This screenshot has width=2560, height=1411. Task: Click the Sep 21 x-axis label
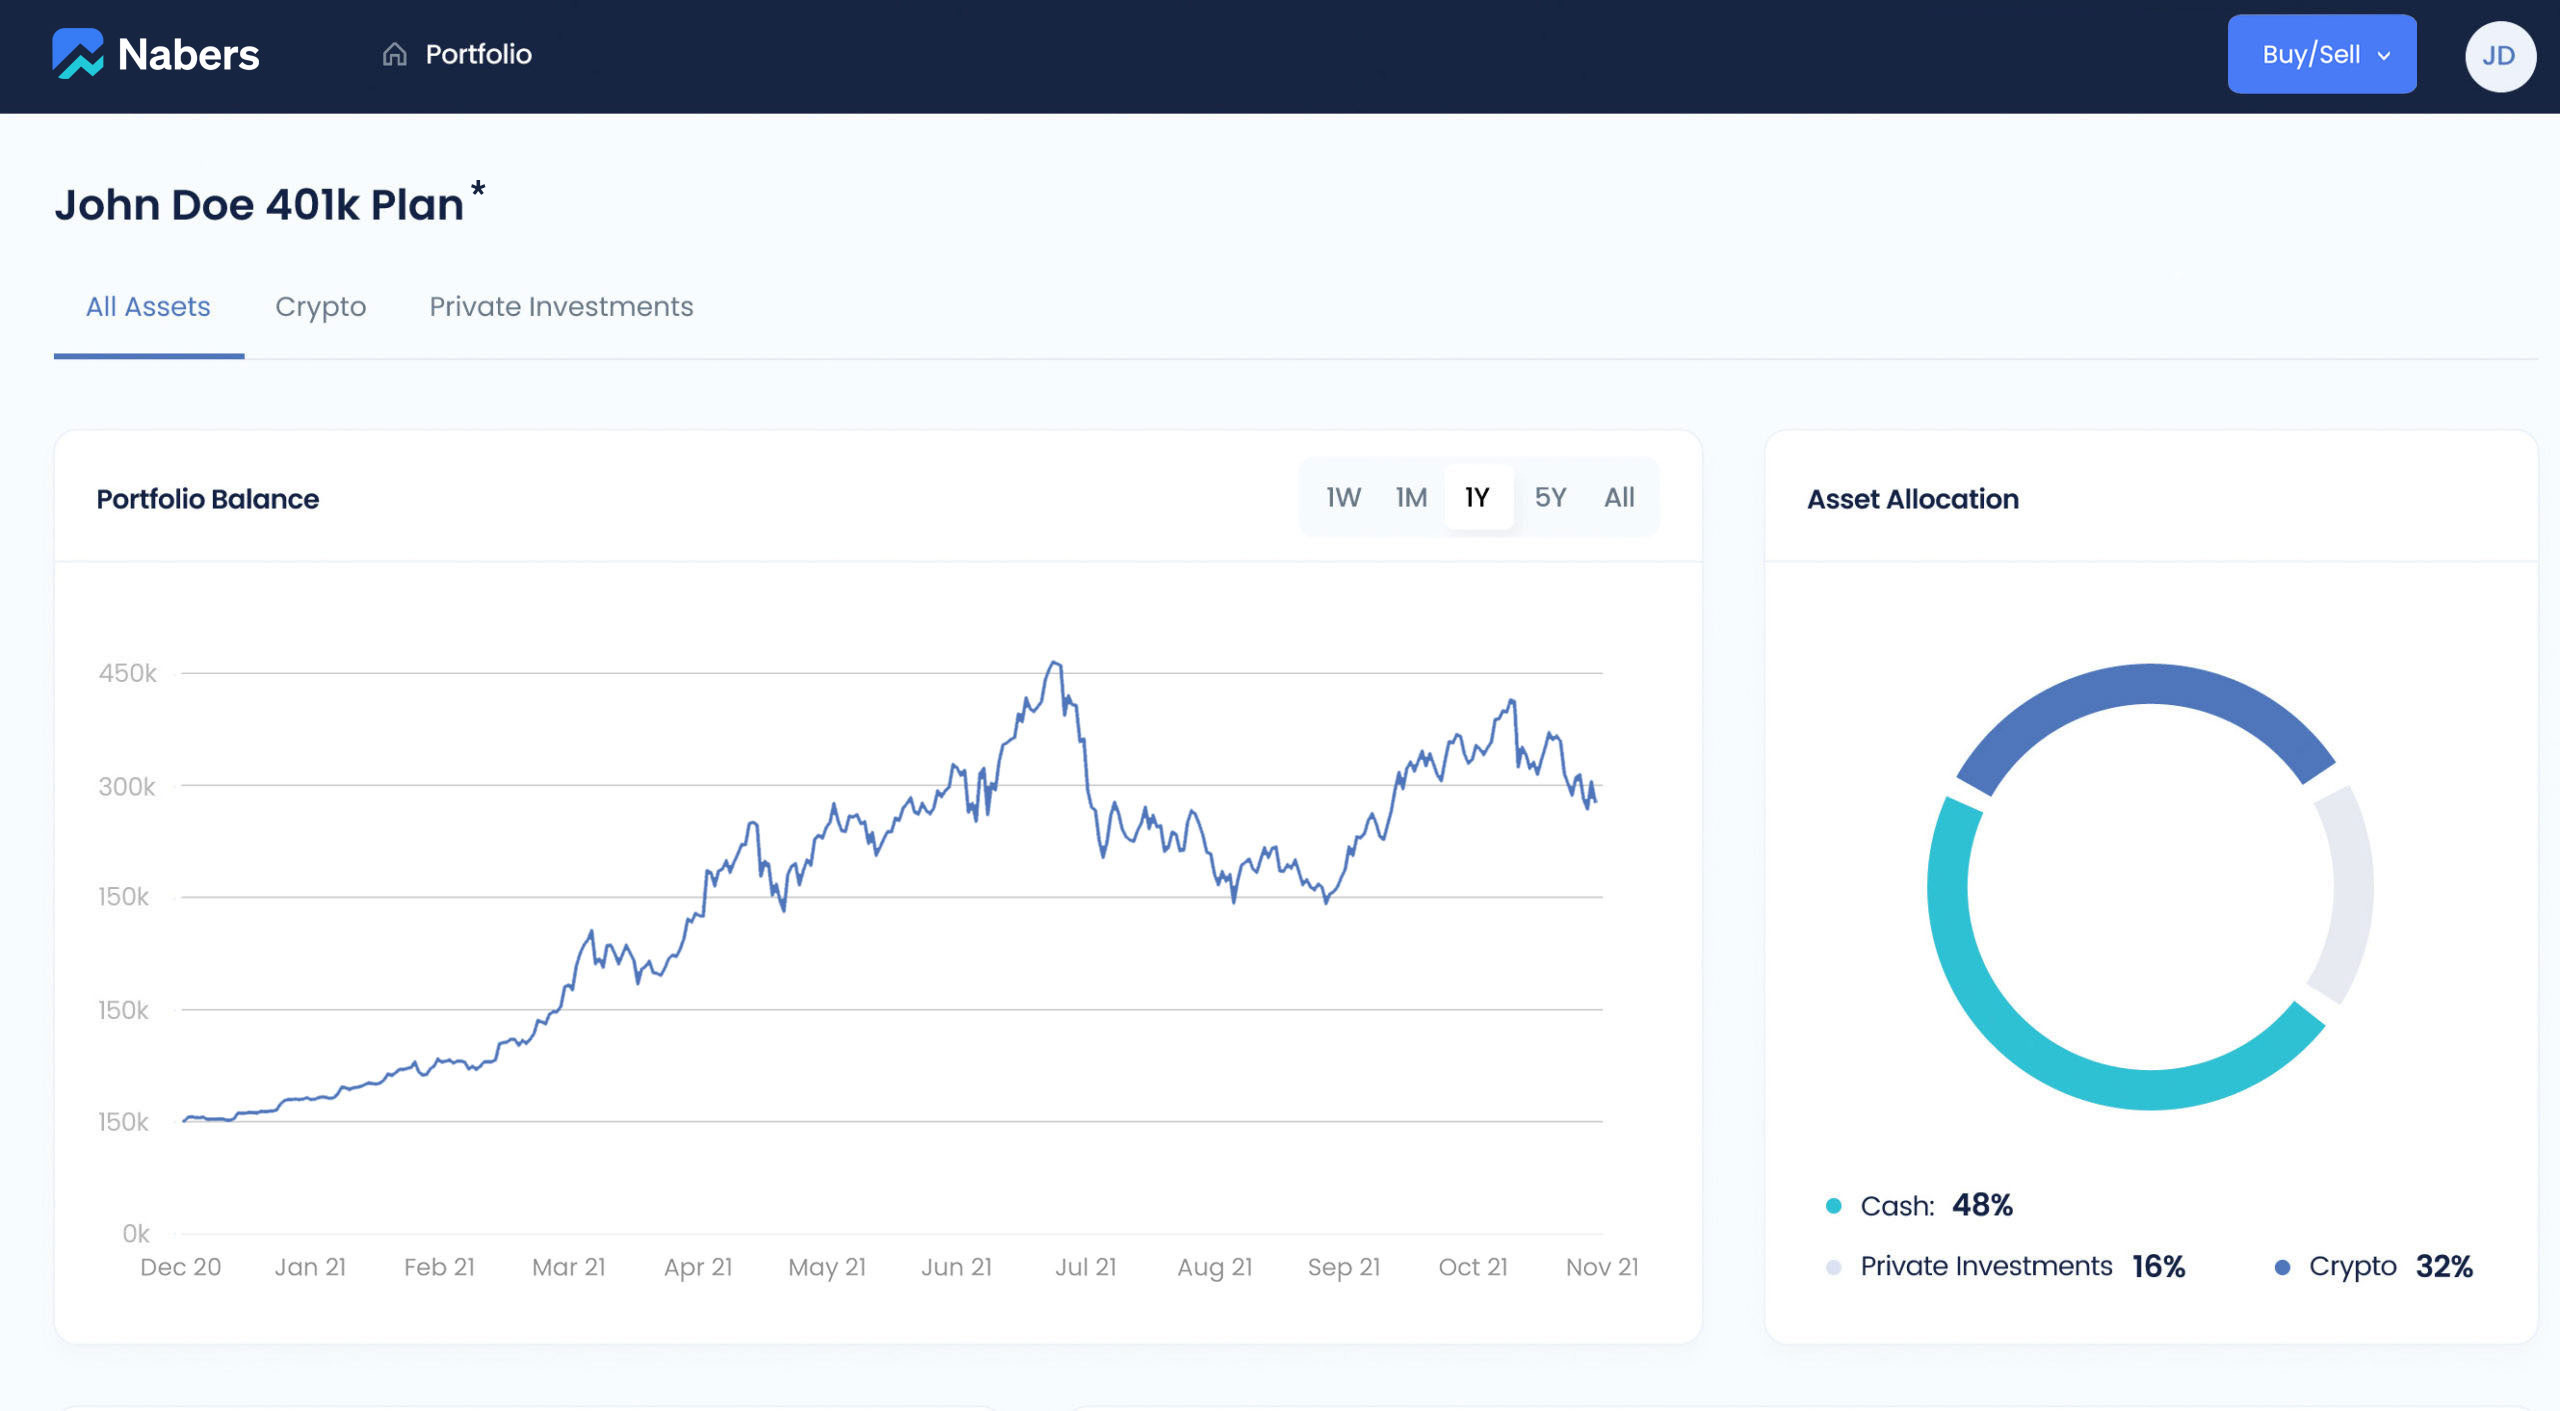[x=1344, y=1268]
